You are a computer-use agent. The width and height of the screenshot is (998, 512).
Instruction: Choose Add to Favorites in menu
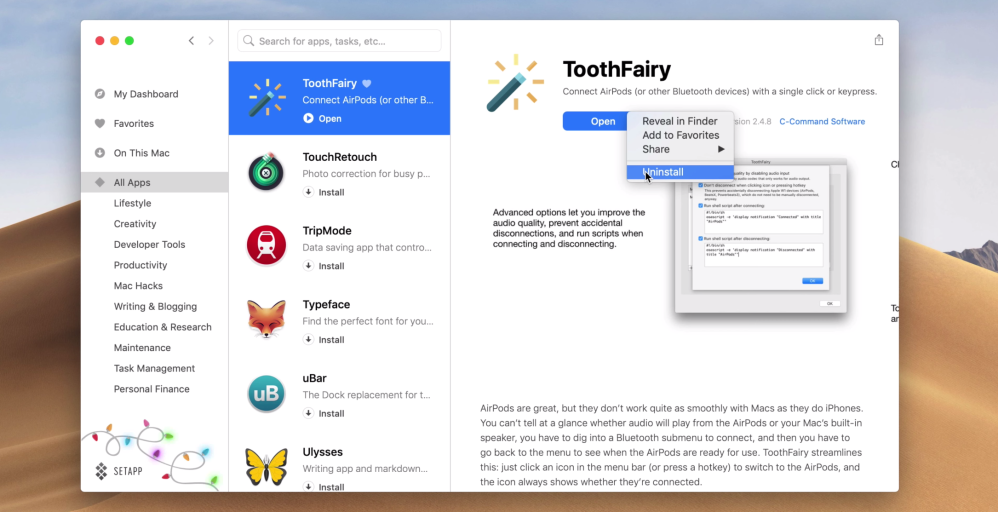[680, 135]
